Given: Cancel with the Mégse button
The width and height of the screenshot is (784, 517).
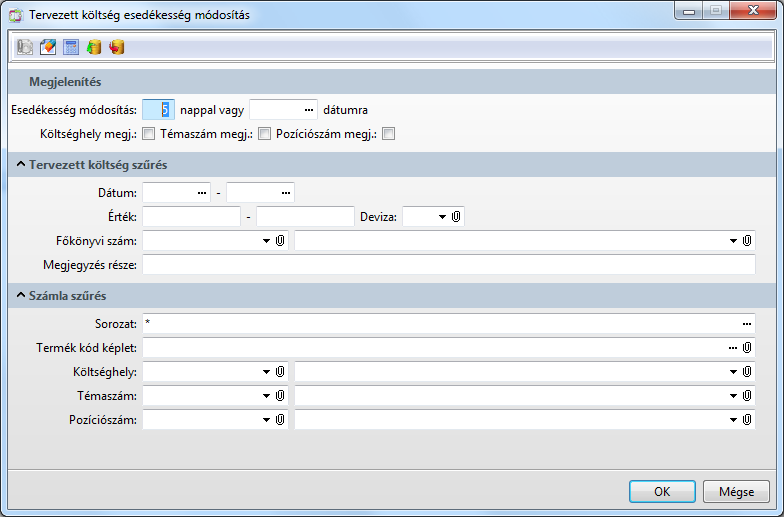Looking at the screenshot, I should tap(736, 492).
